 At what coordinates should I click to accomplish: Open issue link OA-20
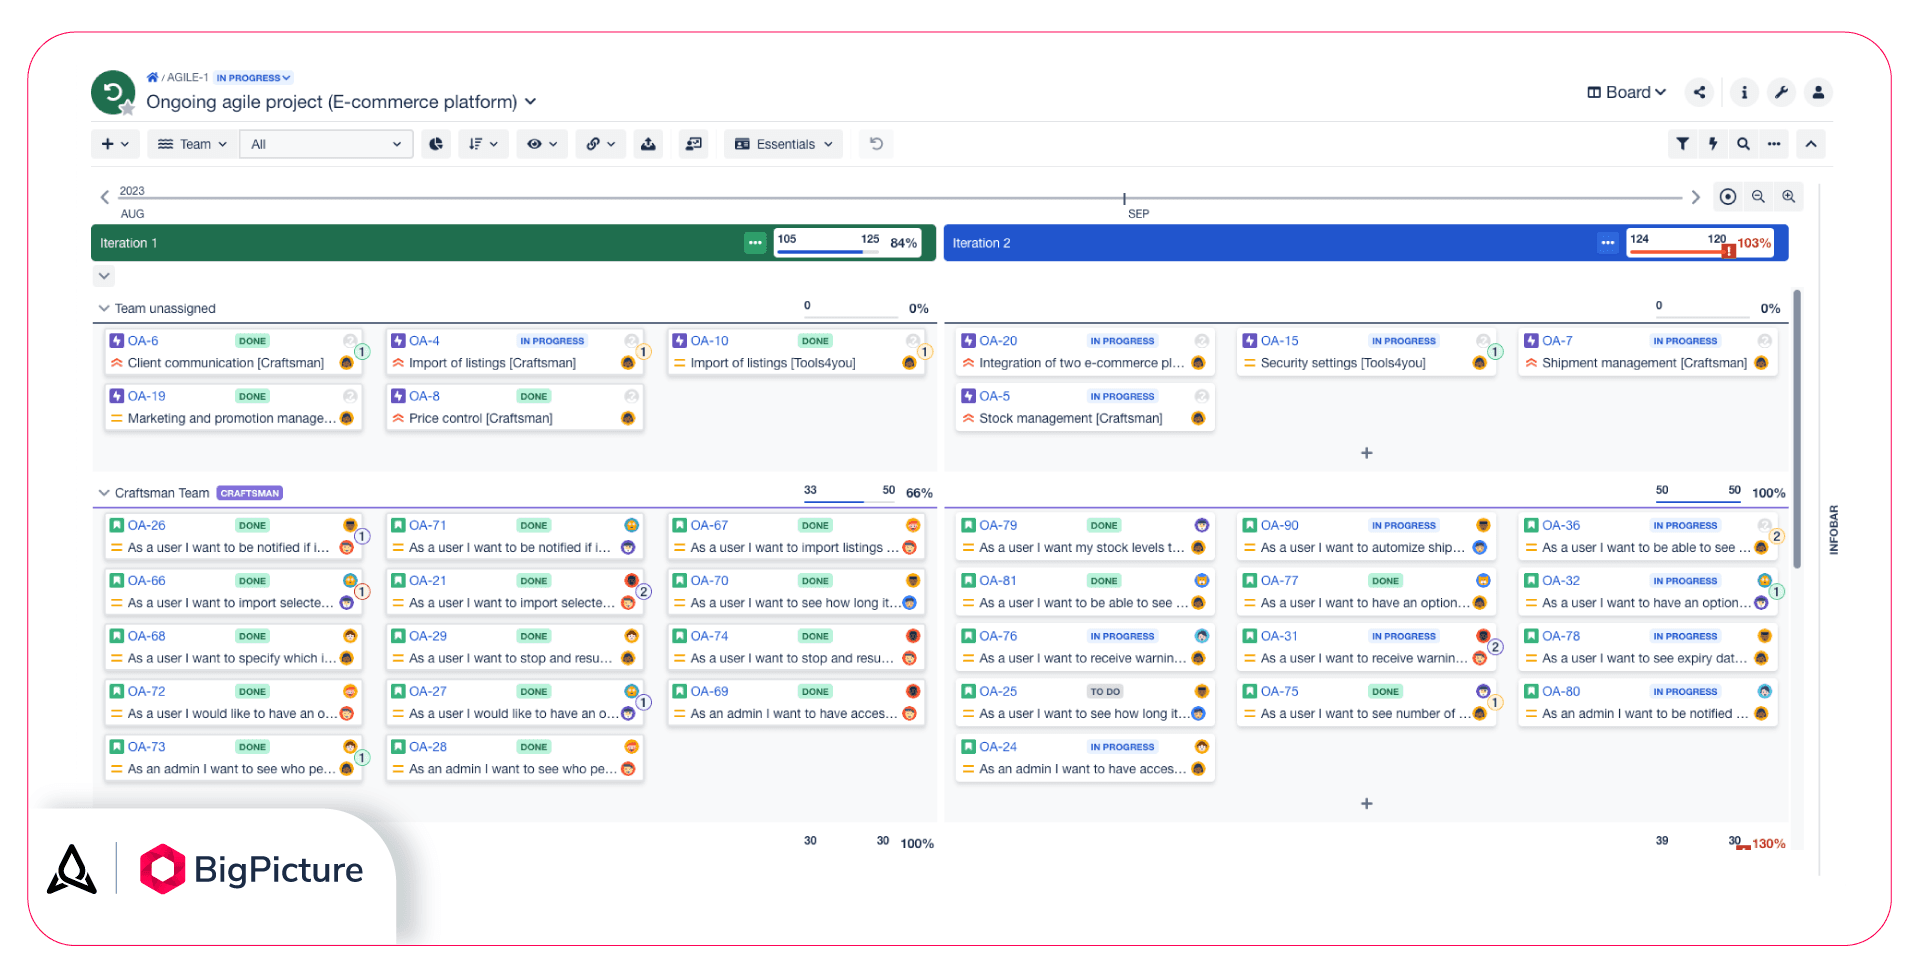(x=998, y=341)
